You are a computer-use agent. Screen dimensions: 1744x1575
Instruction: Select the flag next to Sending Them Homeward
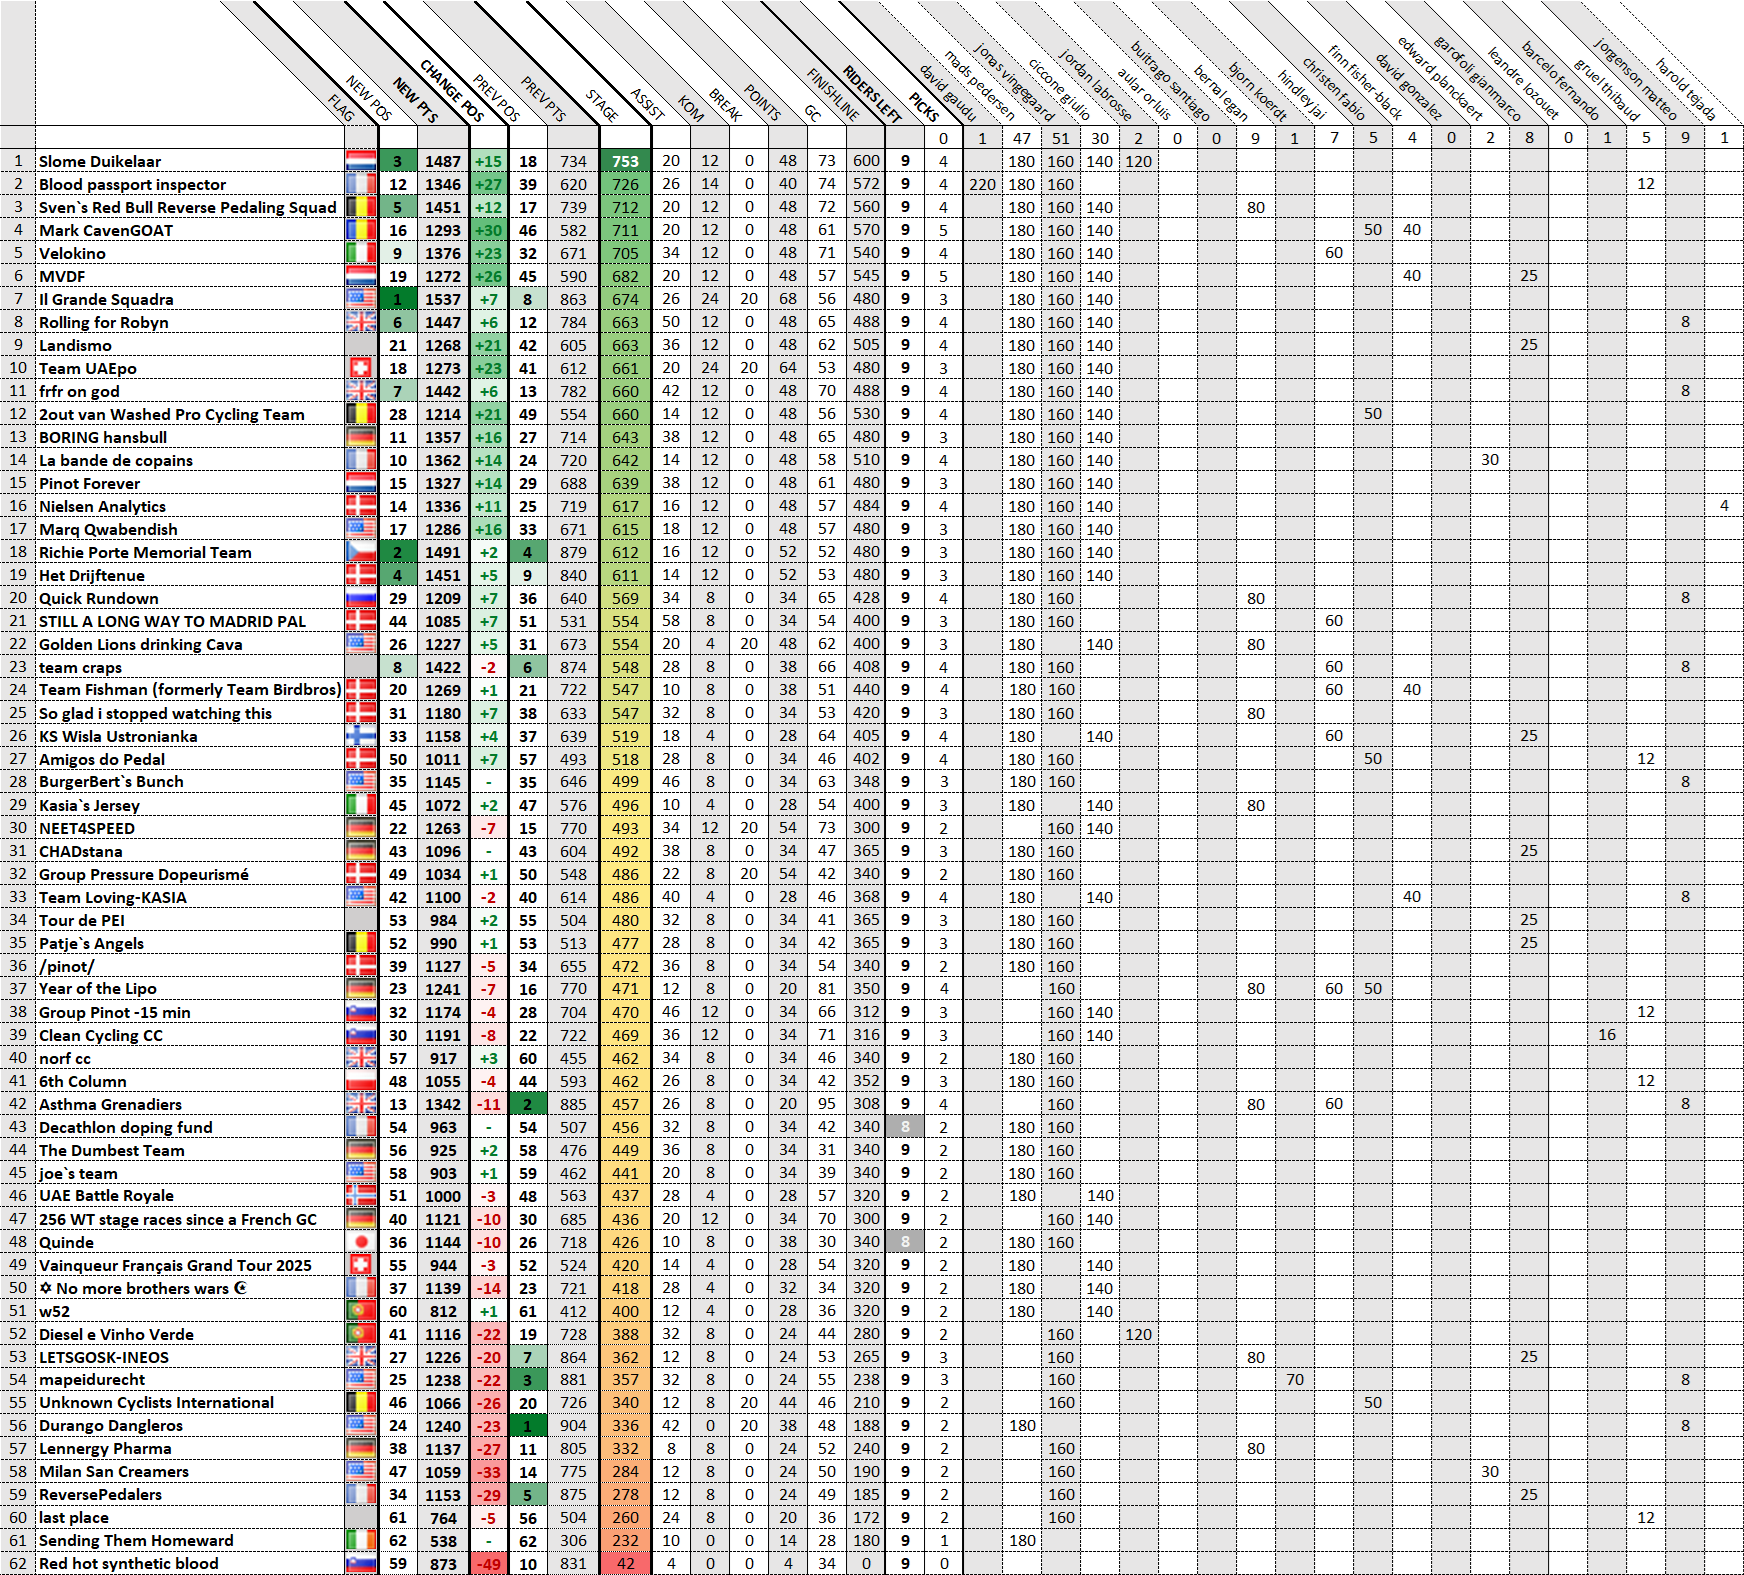pyautogui.click(x=361, y=1541)
